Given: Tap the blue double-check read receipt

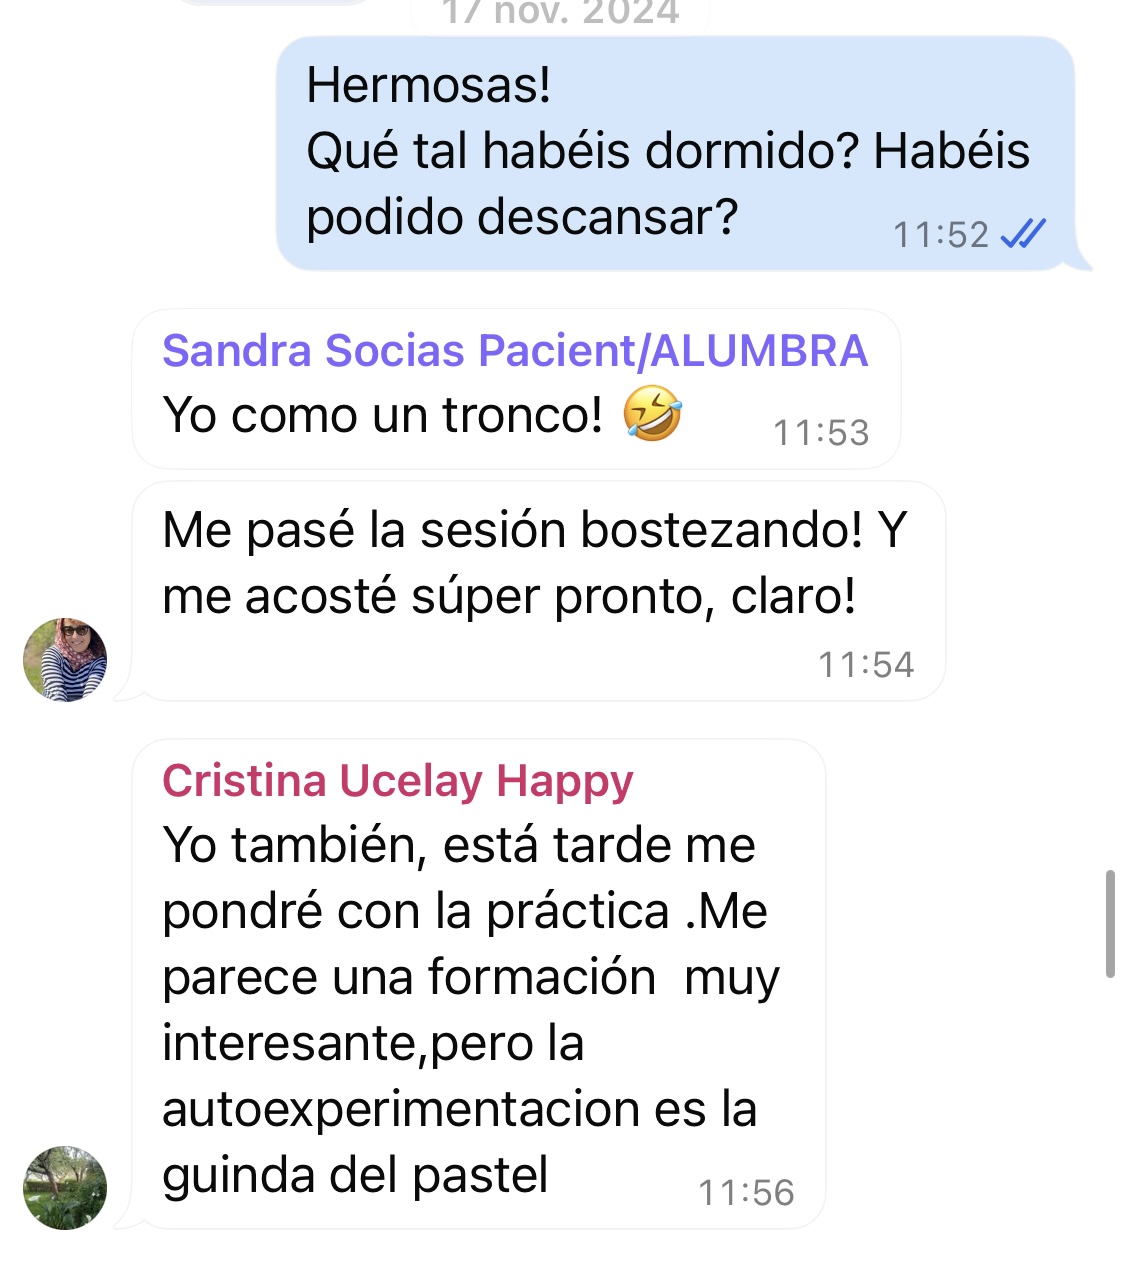Looking at the screenshot, I should click(x=1022, y=234).
